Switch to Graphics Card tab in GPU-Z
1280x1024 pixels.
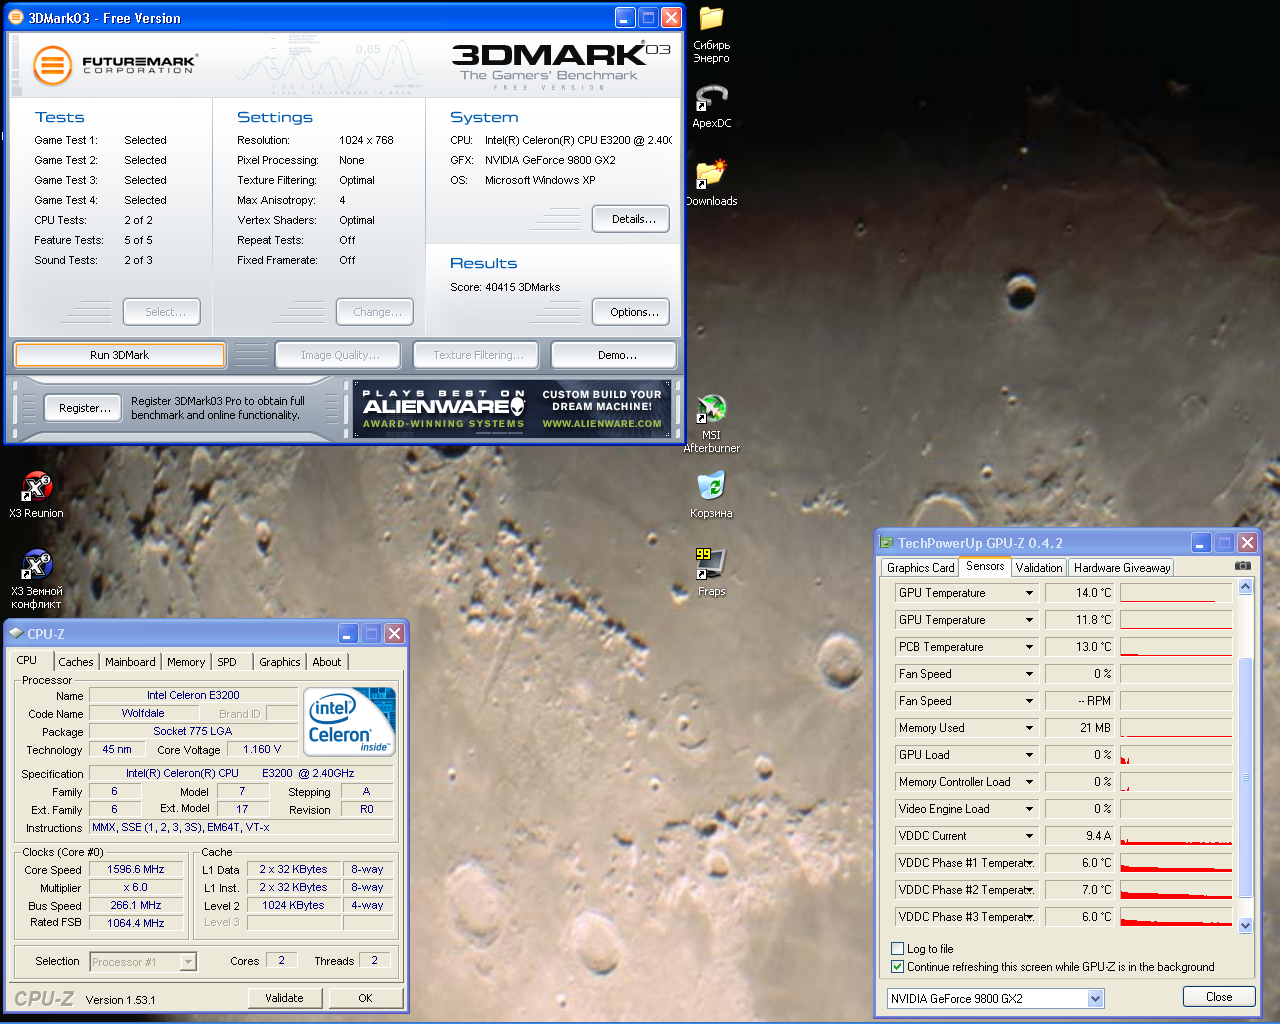point(920,568)
